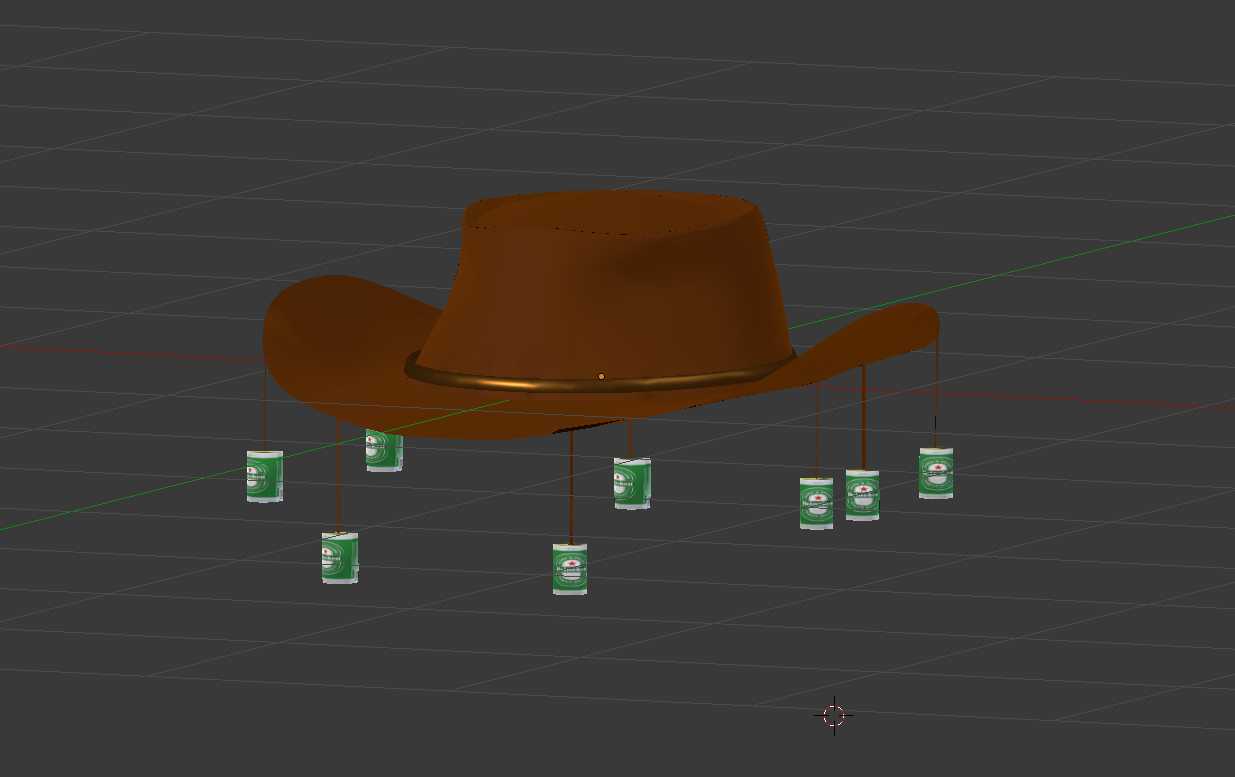Select the lowest can on the left side
Screen dimensions: 1235x777
(340, 557)
